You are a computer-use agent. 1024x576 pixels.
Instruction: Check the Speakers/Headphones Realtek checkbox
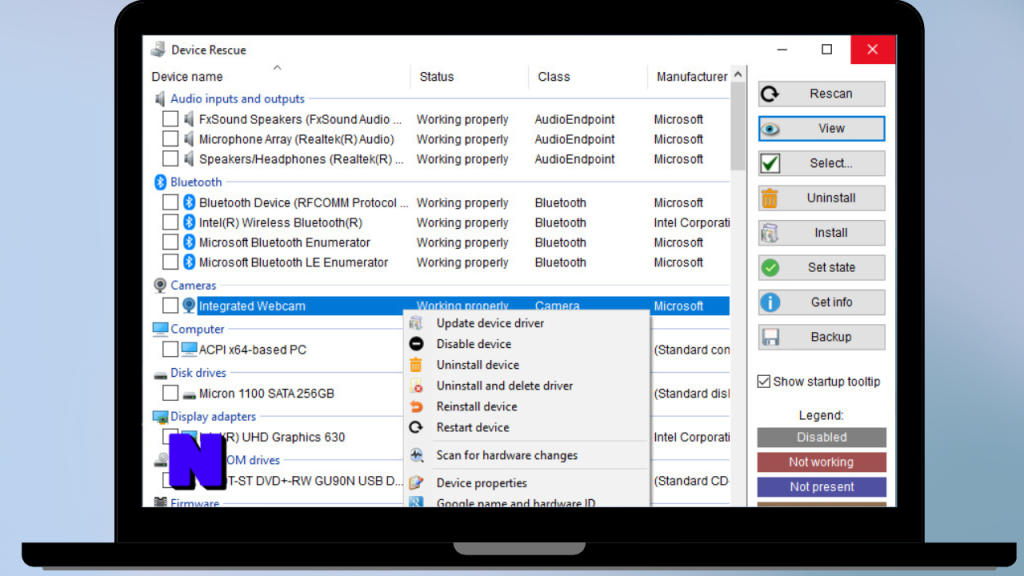click(x=170, y=159)
